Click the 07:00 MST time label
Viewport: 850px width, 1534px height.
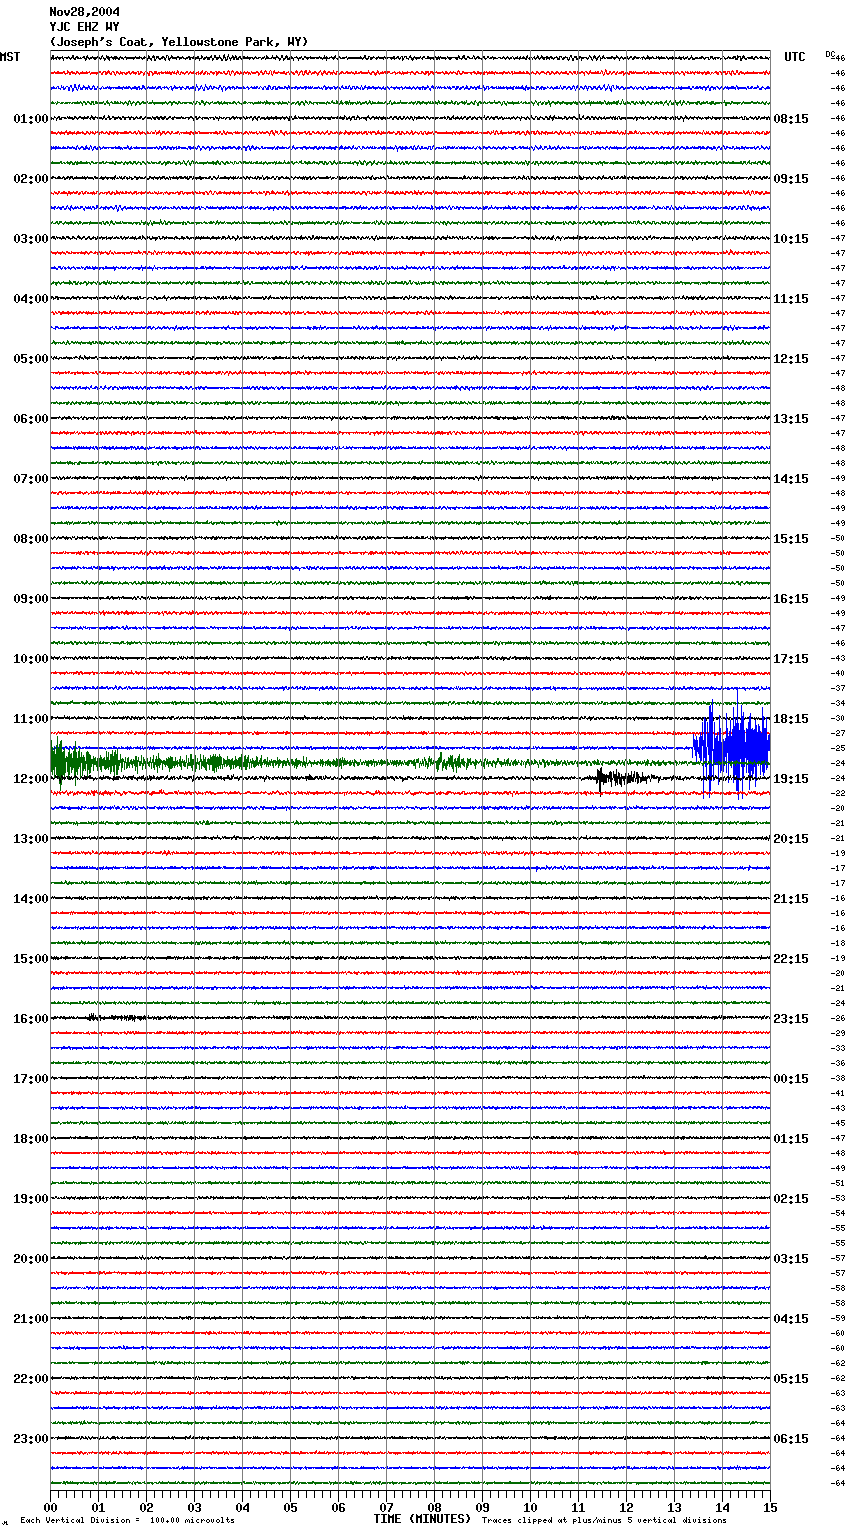click(31, 479)
